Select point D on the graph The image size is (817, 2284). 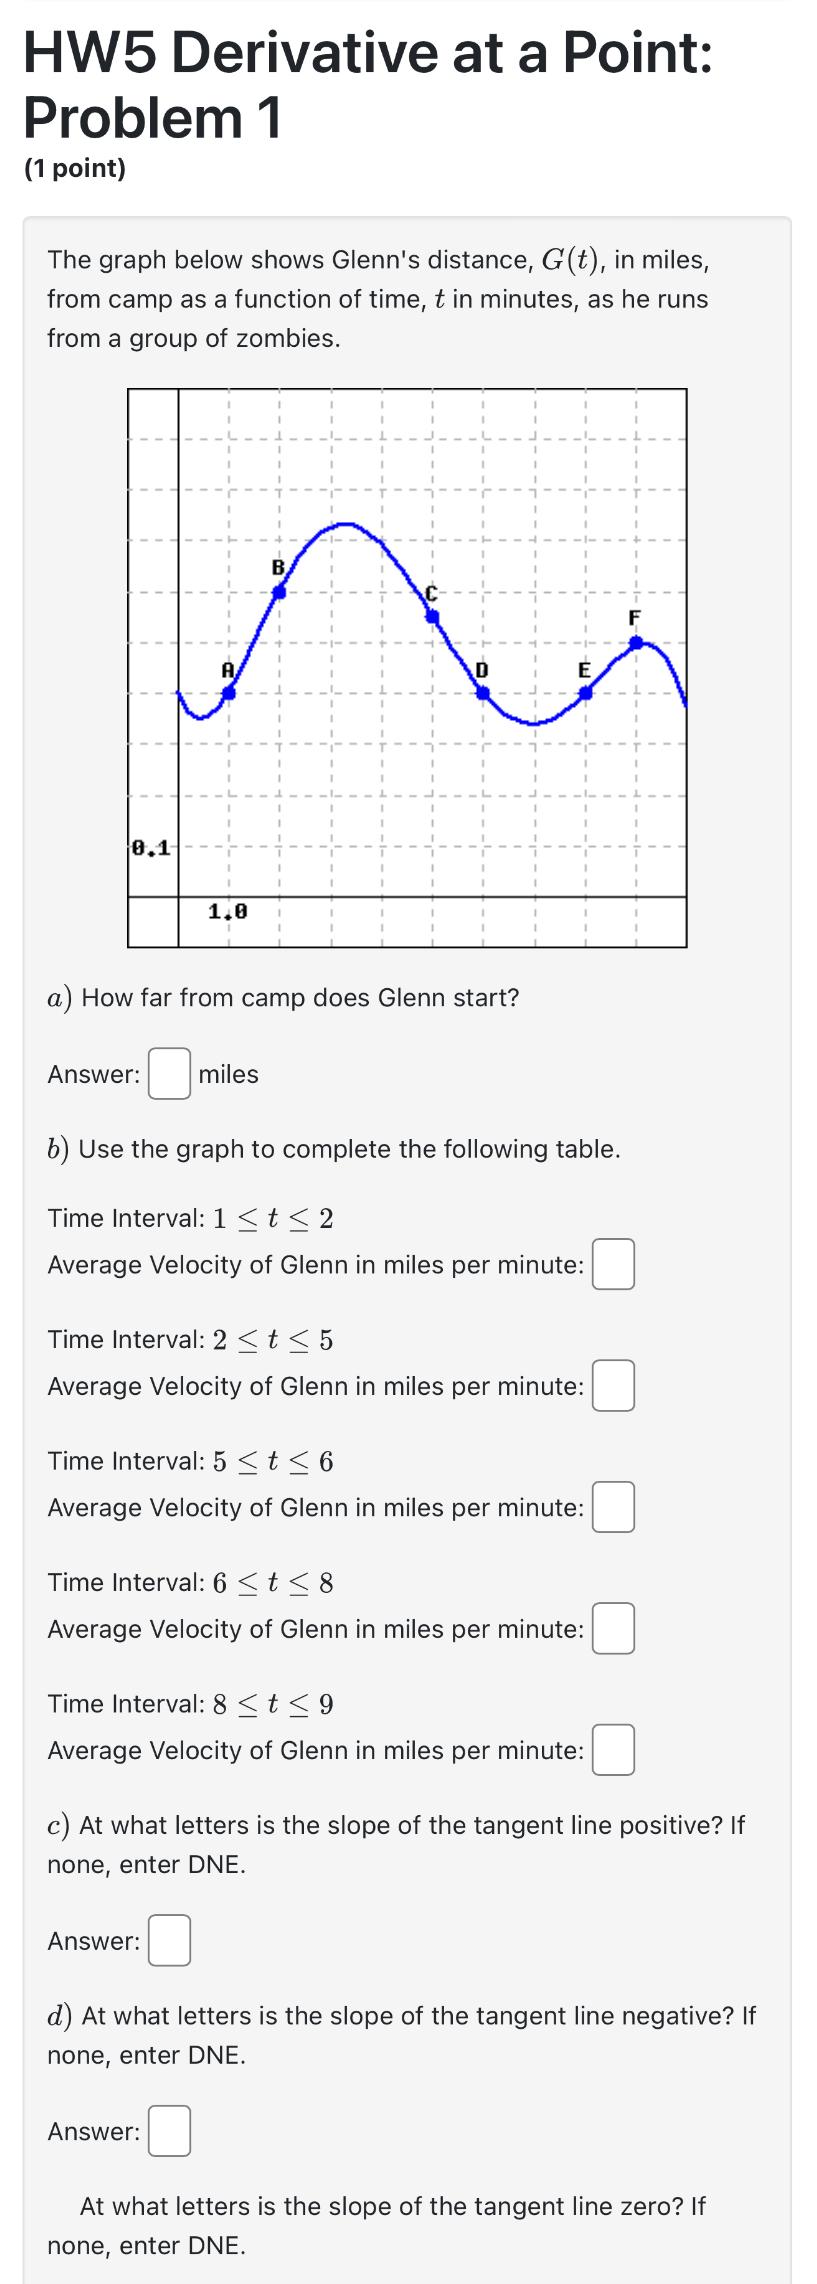(481, 690)
